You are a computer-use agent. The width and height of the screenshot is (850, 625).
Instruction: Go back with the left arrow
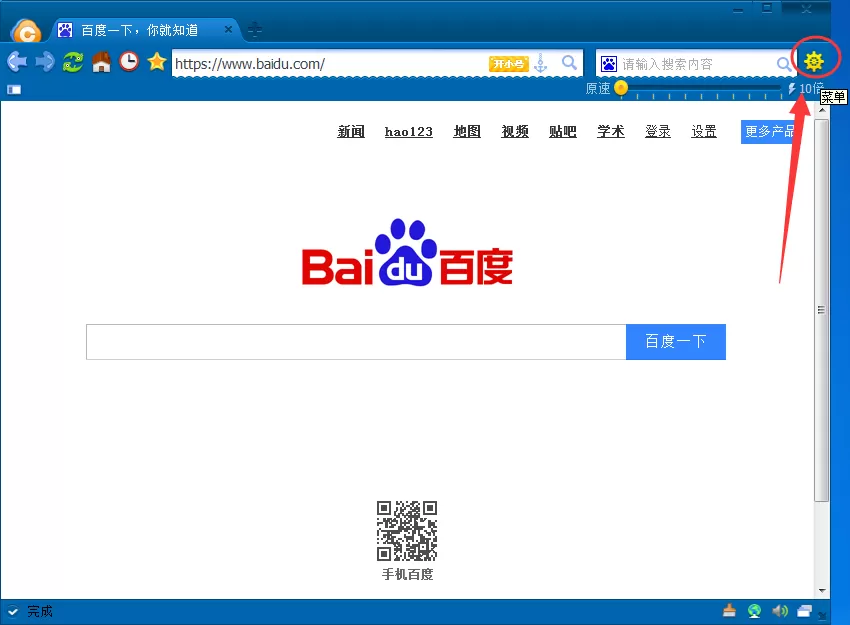point(17,62)
